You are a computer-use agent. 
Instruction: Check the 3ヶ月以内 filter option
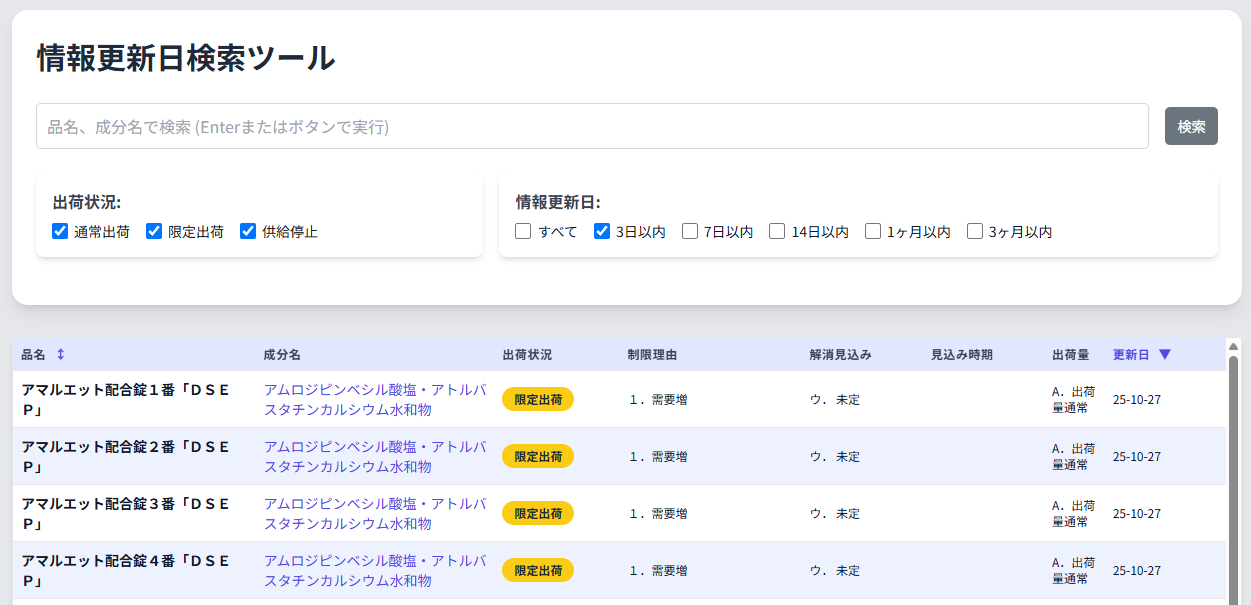point(974,231)
